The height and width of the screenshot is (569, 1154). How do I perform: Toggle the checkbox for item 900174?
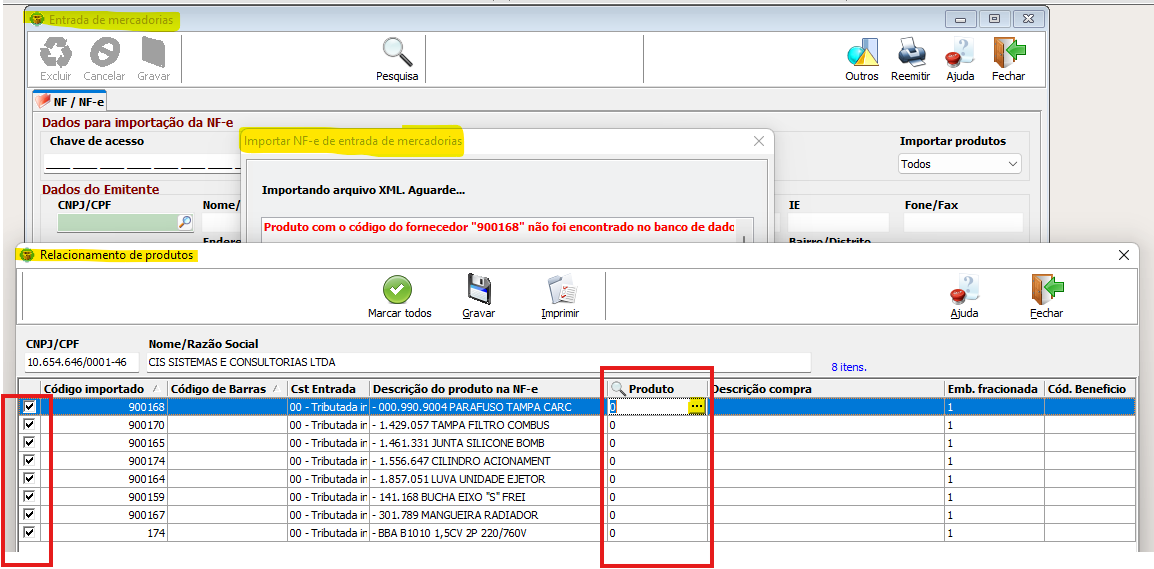click(29, 461)
